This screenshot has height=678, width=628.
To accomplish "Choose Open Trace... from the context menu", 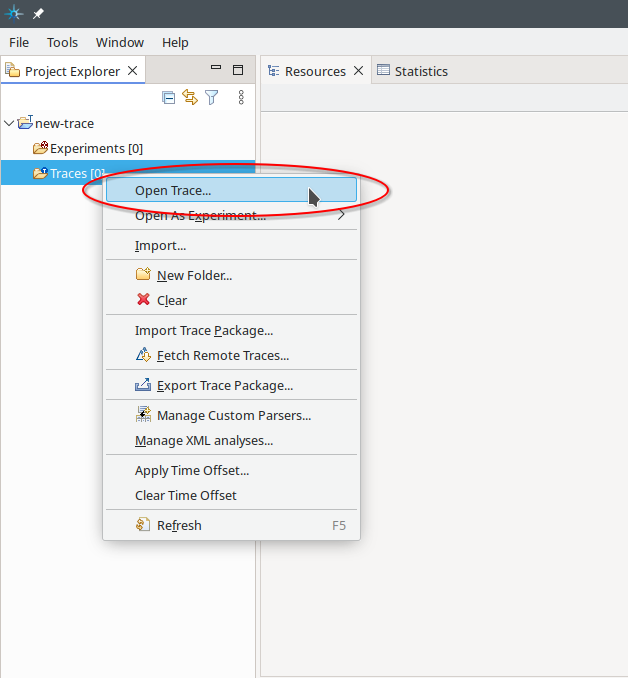I will pyautogui.click(x=173, y=190).
